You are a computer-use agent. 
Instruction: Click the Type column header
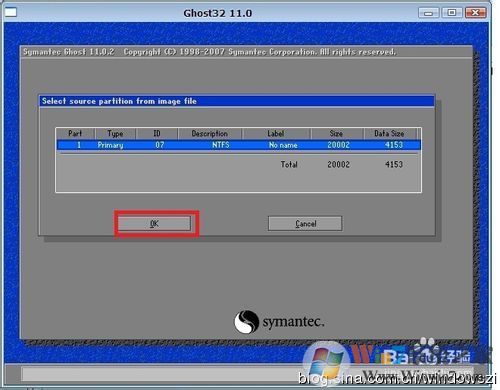click(x=115, y=133)
